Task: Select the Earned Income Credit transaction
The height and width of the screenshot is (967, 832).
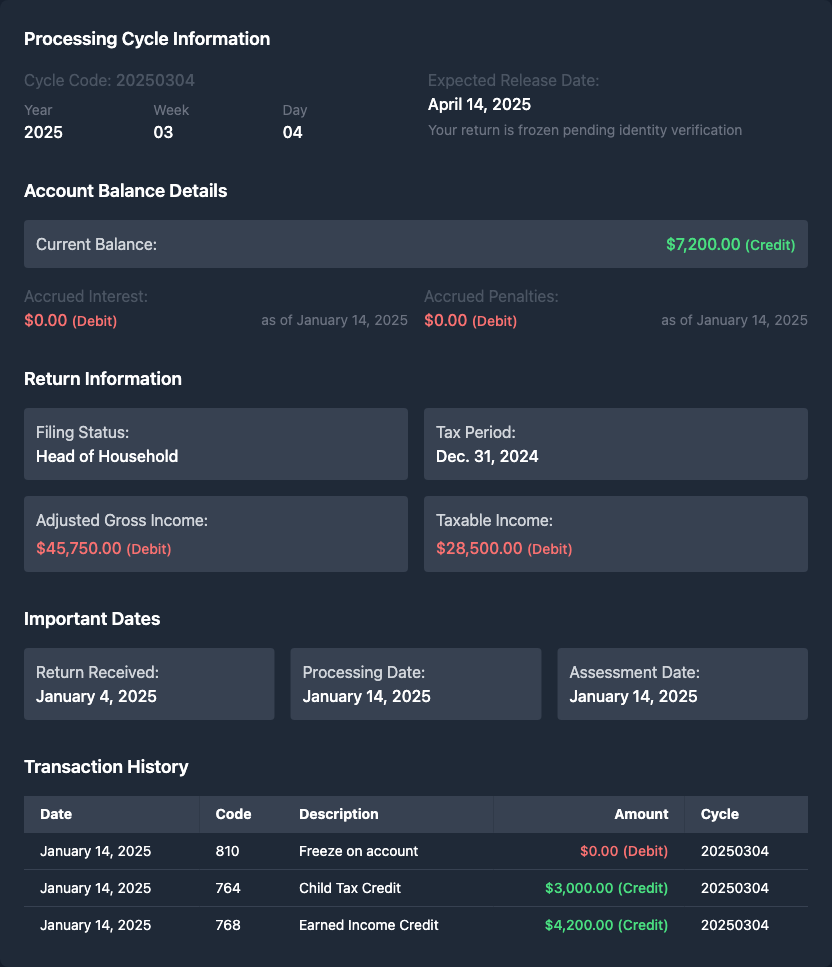Action: [368, 925]
